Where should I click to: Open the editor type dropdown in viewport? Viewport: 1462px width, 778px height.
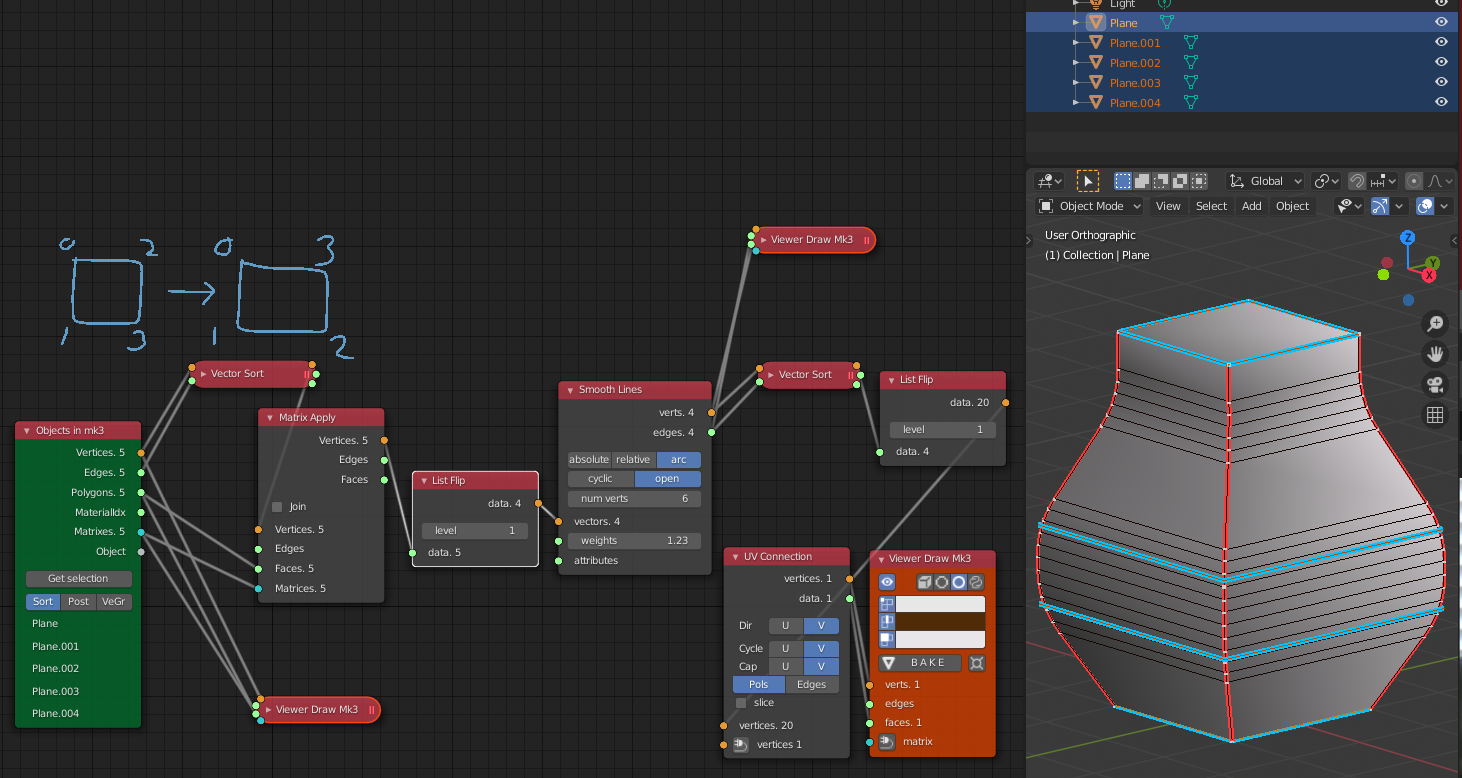tap(1049, 181)
